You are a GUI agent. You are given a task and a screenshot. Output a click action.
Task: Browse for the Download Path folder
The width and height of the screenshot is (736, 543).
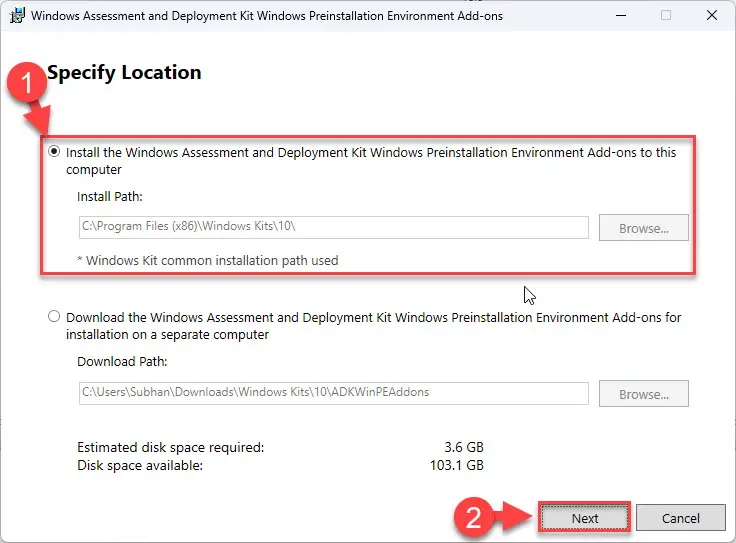[644, 394]
